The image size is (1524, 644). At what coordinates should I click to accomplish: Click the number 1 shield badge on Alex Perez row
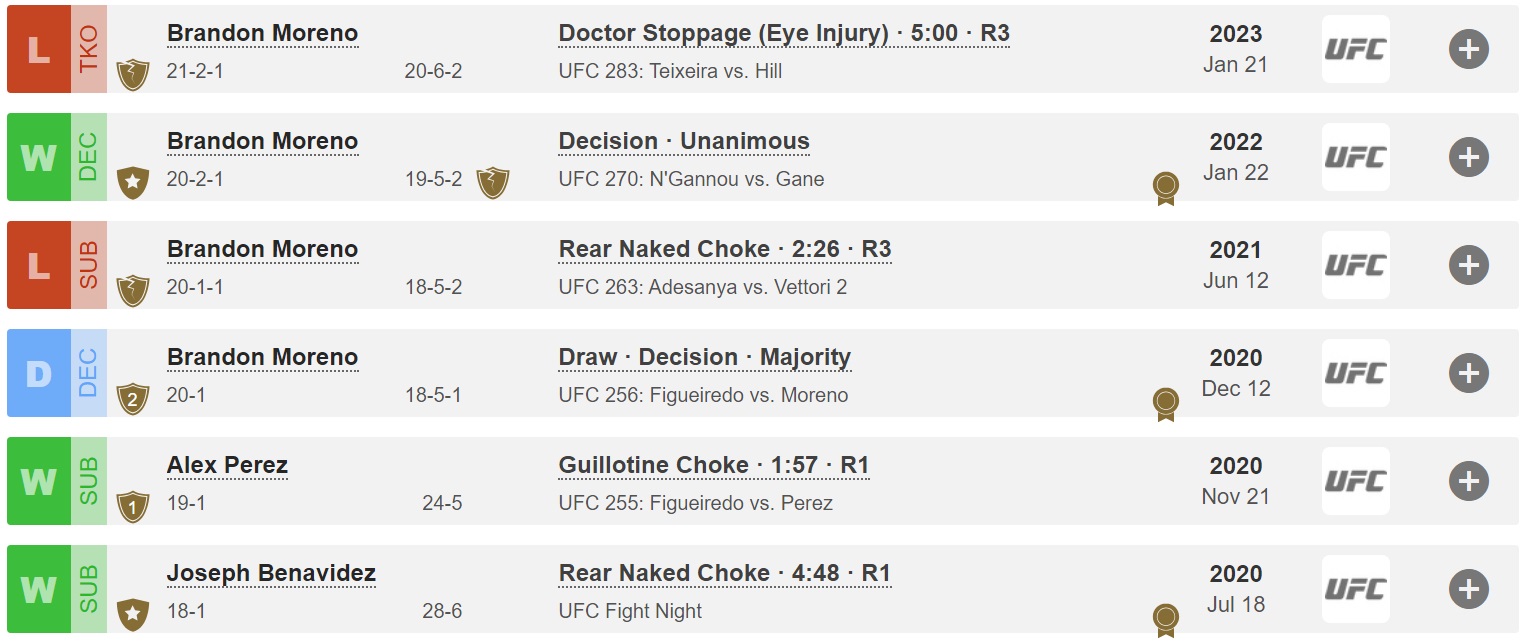(133, 506)
